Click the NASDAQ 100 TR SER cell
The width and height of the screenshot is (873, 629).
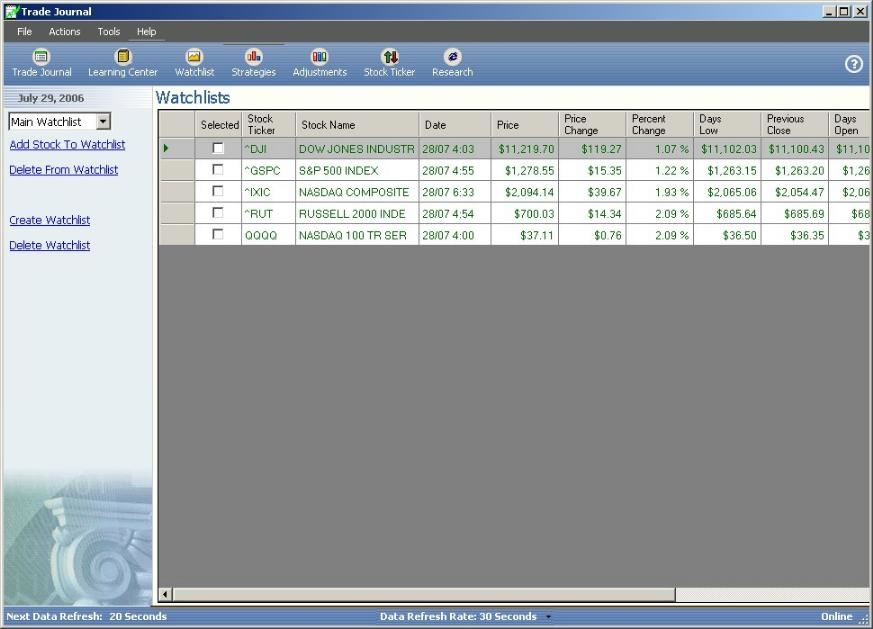tap(357, 235)
